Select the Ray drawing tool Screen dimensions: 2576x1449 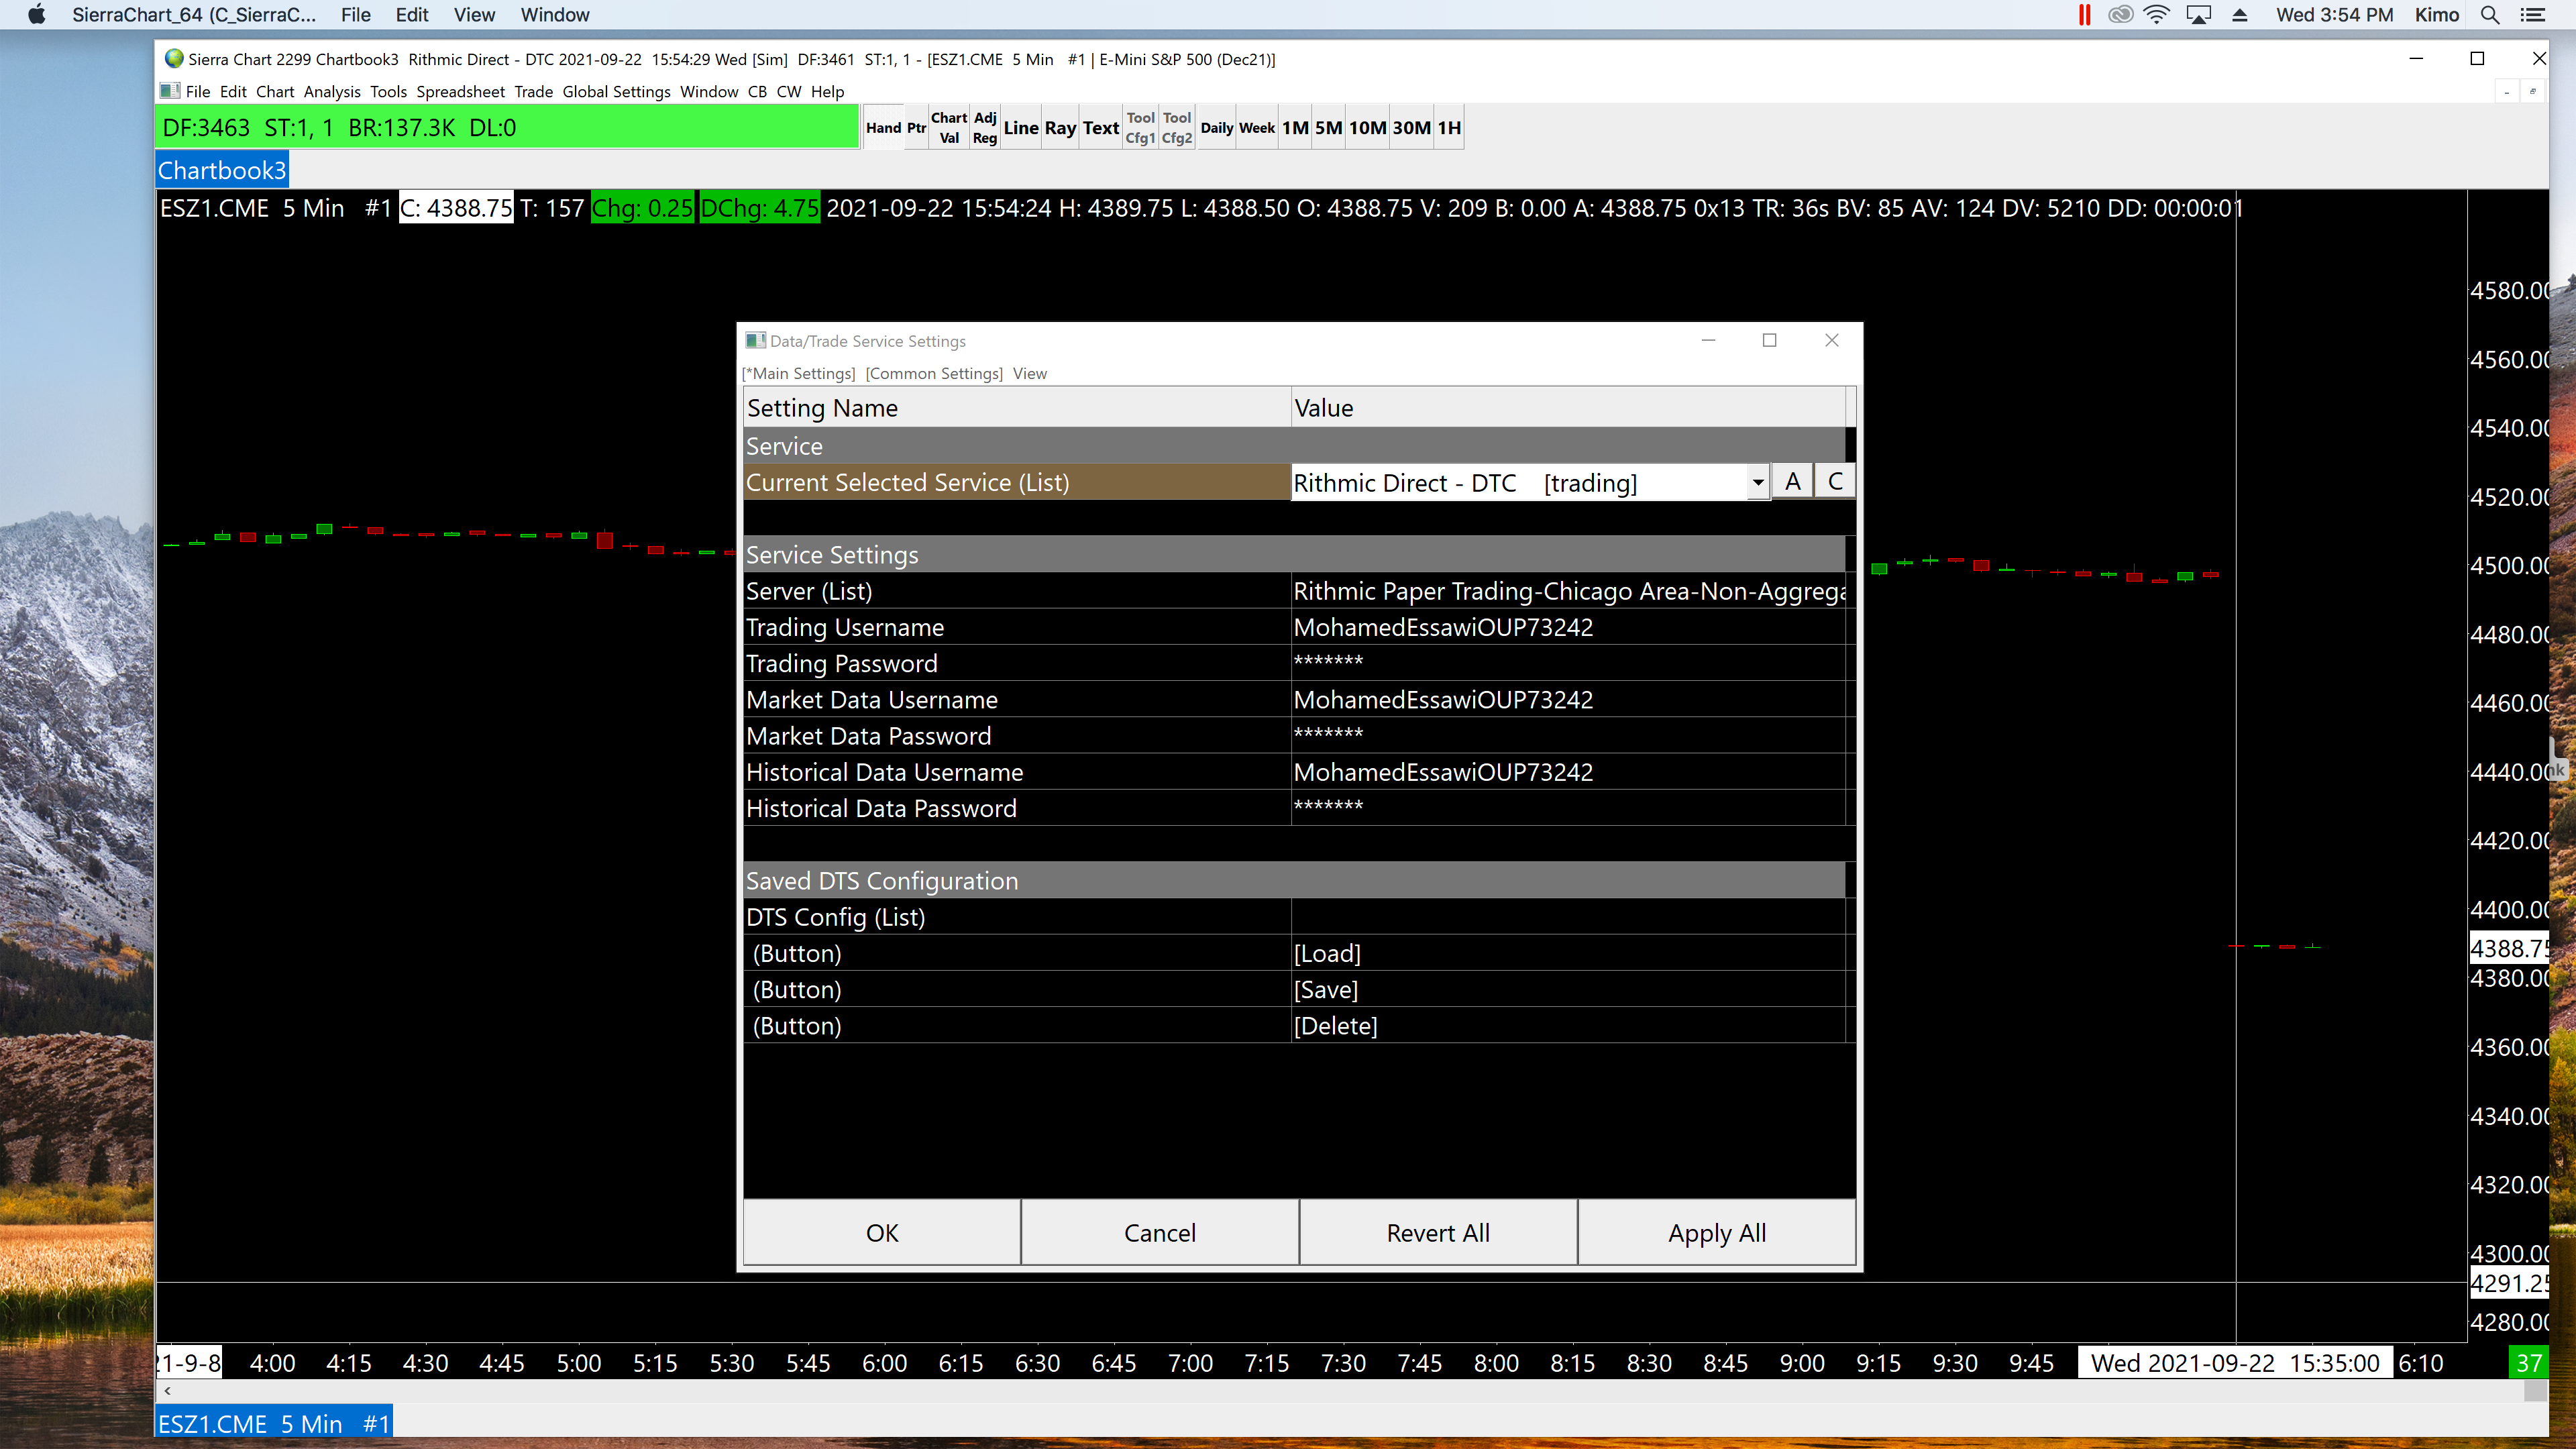[x=1060, y=128]
